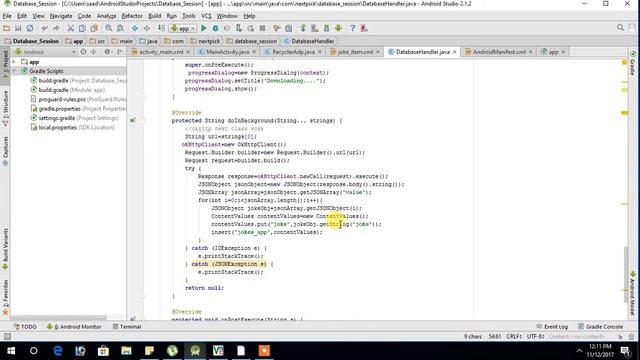Screen dimensions: 640x360
Task: Click the Windows Start button
Action: point(11,351)
